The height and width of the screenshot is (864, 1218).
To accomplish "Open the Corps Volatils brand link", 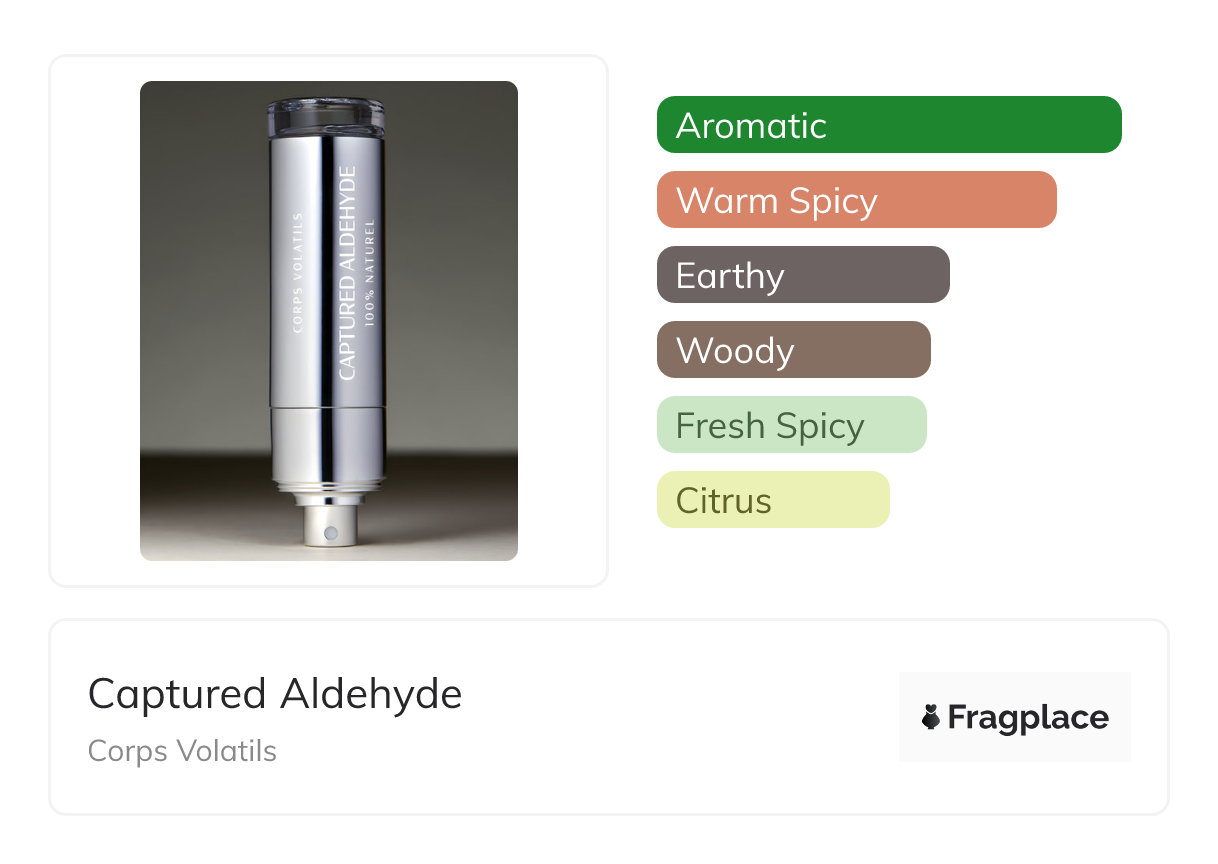I will (182, 751).
